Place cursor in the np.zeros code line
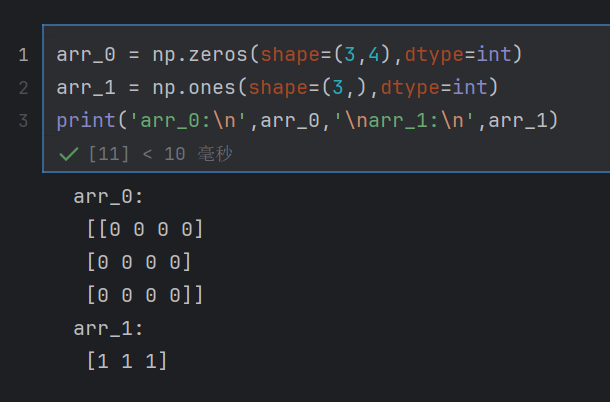The height and width of the screenshot is (402, 610). pyautogui.click(x=289, y=54)
